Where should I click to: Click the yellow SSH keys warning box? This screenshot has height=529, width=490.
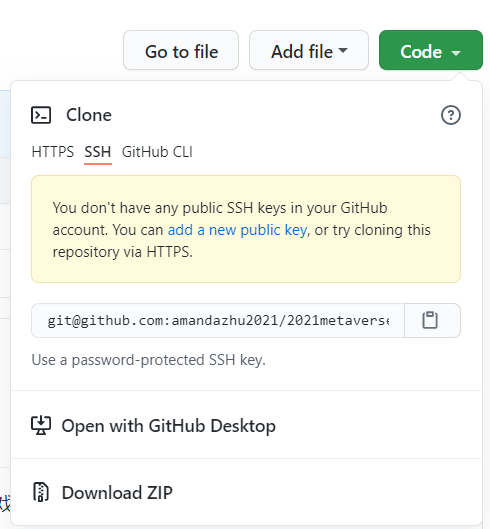pyautogui.click(x=246, y=229)
